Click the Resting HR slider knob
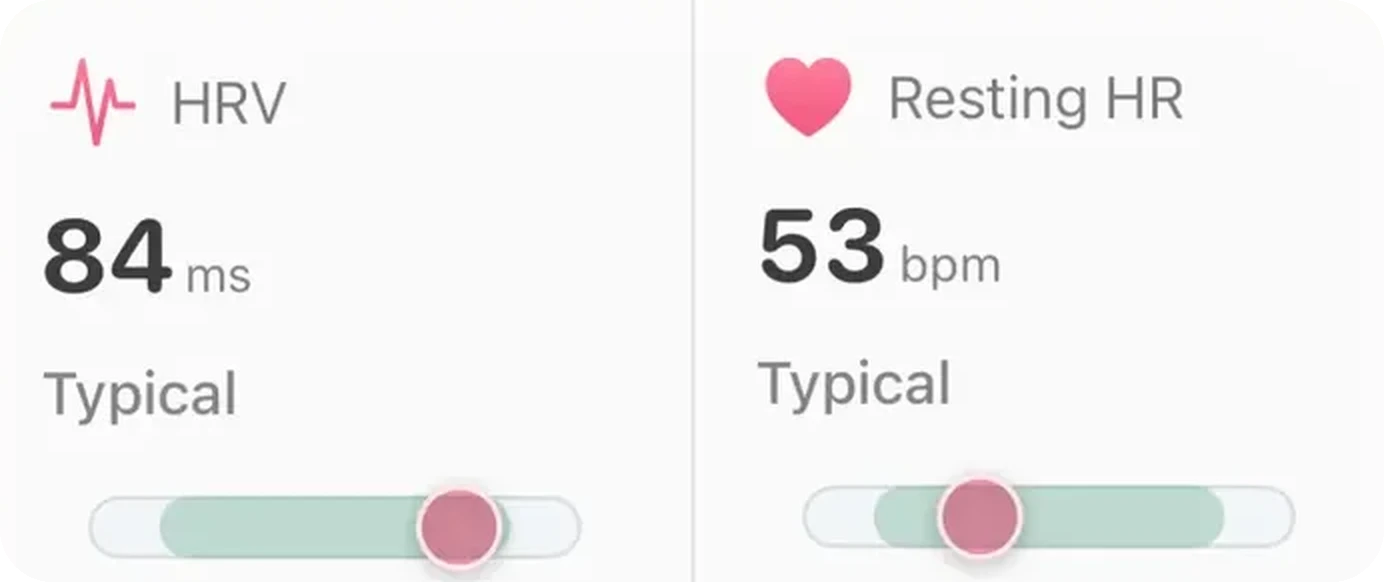 tap(979, 517)
